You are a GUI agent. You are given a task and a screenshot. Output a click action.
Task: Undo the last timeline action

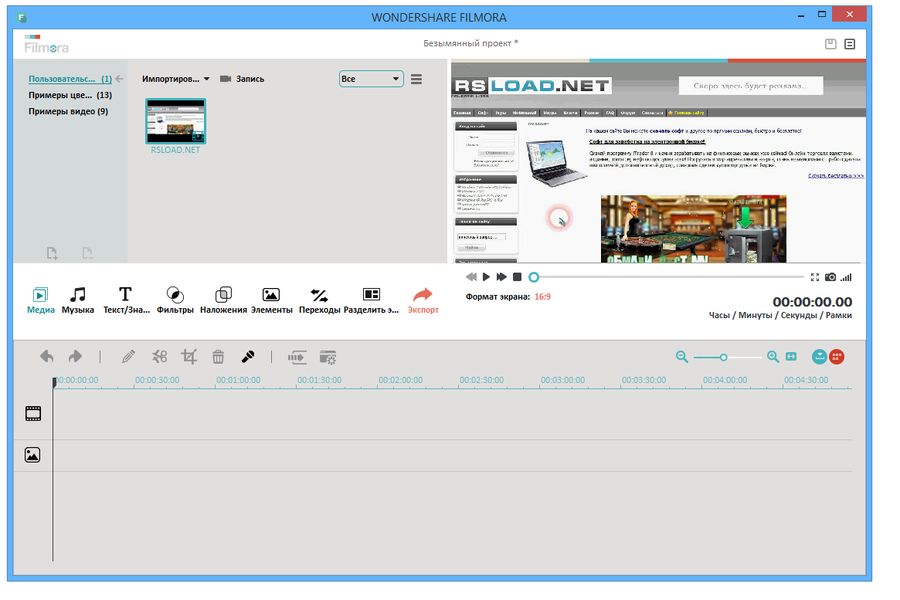pyautogui.click(x=47, y=357)
